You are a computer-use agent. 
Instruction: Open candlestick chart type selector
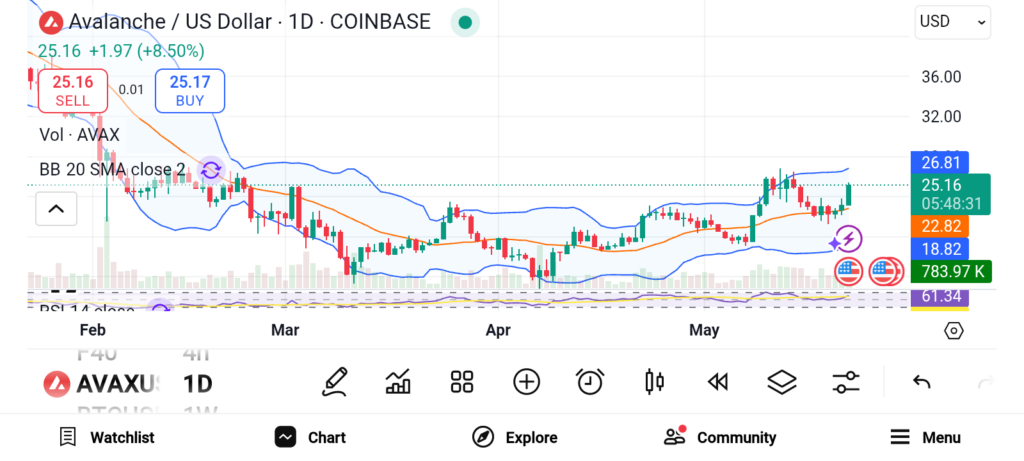655,381
